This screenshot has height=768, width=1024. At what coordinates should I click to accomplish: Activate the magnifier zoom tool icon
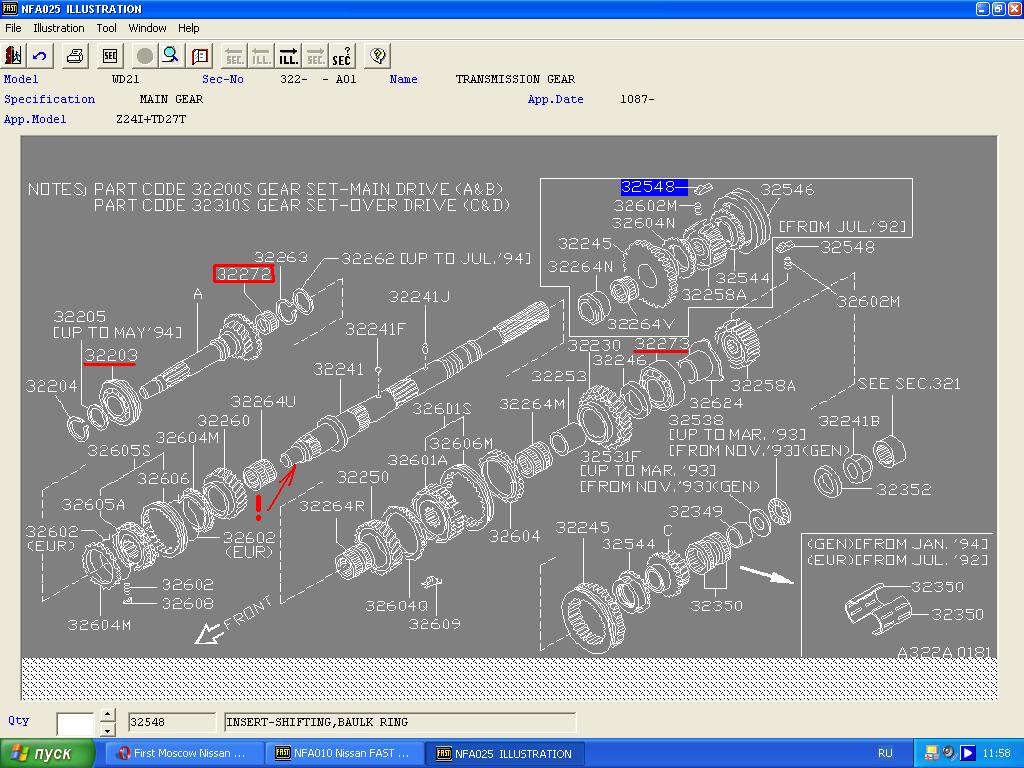(171, 56)
